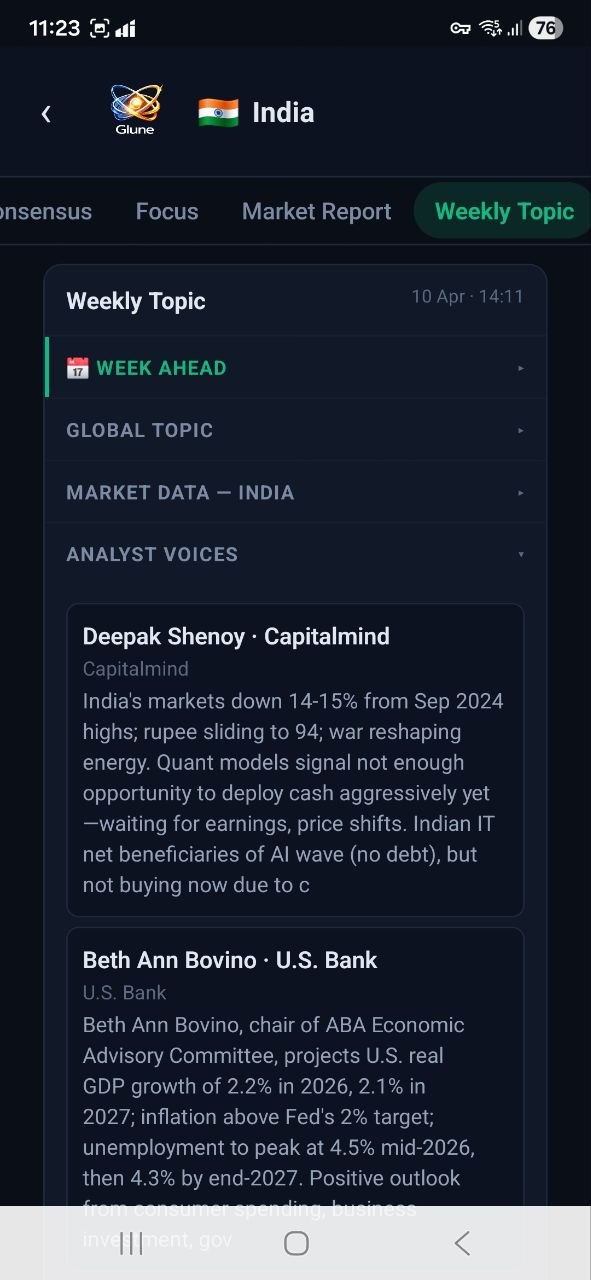Toggle the WEEK AHEAD section open

coord(295,367)
